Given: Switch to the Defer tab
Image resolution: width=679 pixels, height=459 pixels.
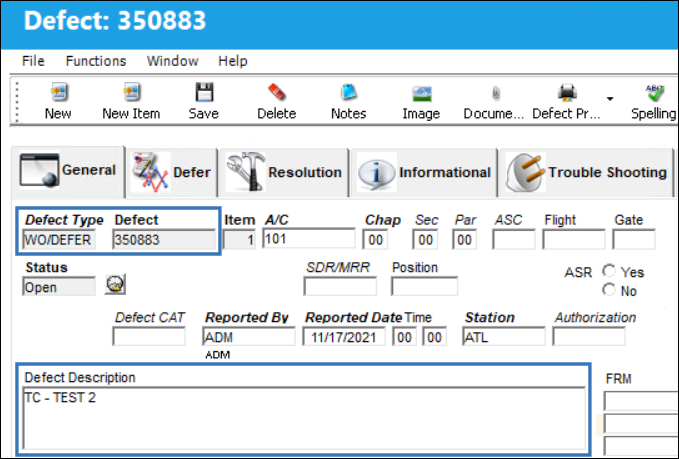Looking at the screenshot, I should click(171, 173).
